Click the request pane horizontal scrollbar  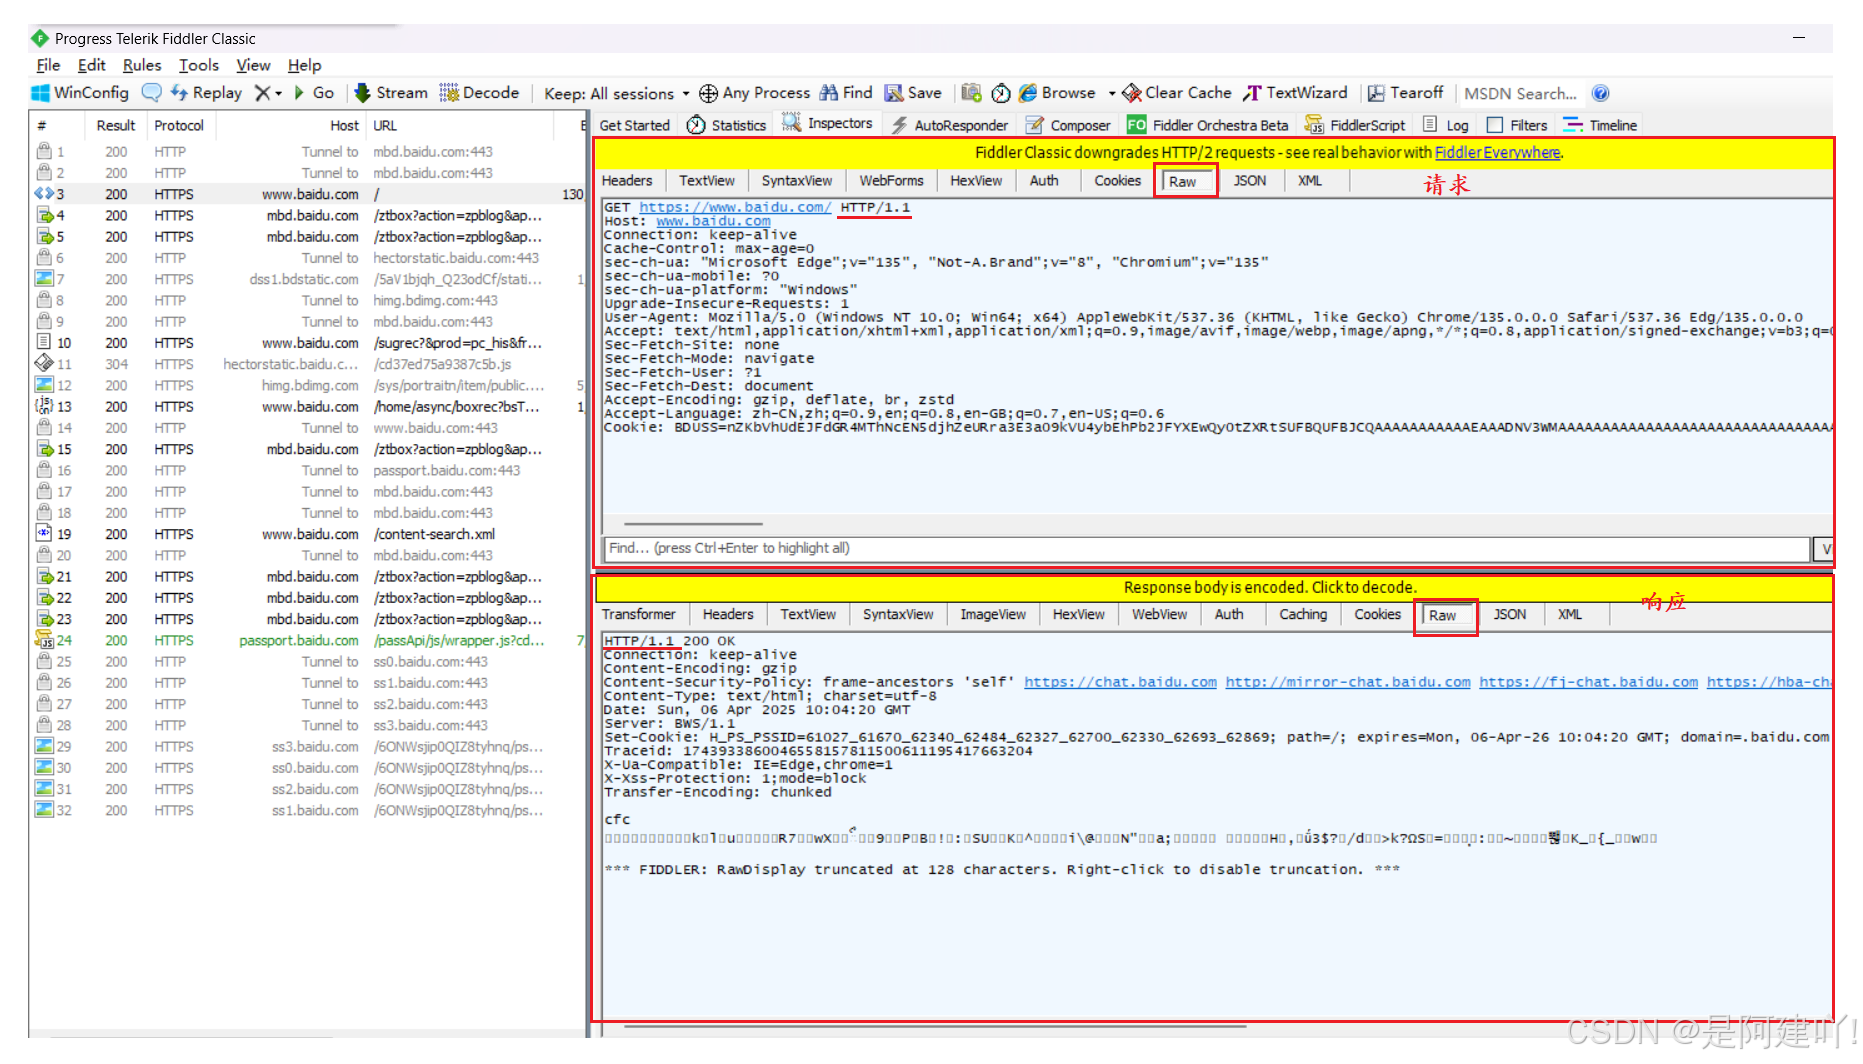(x=693, y=523)
